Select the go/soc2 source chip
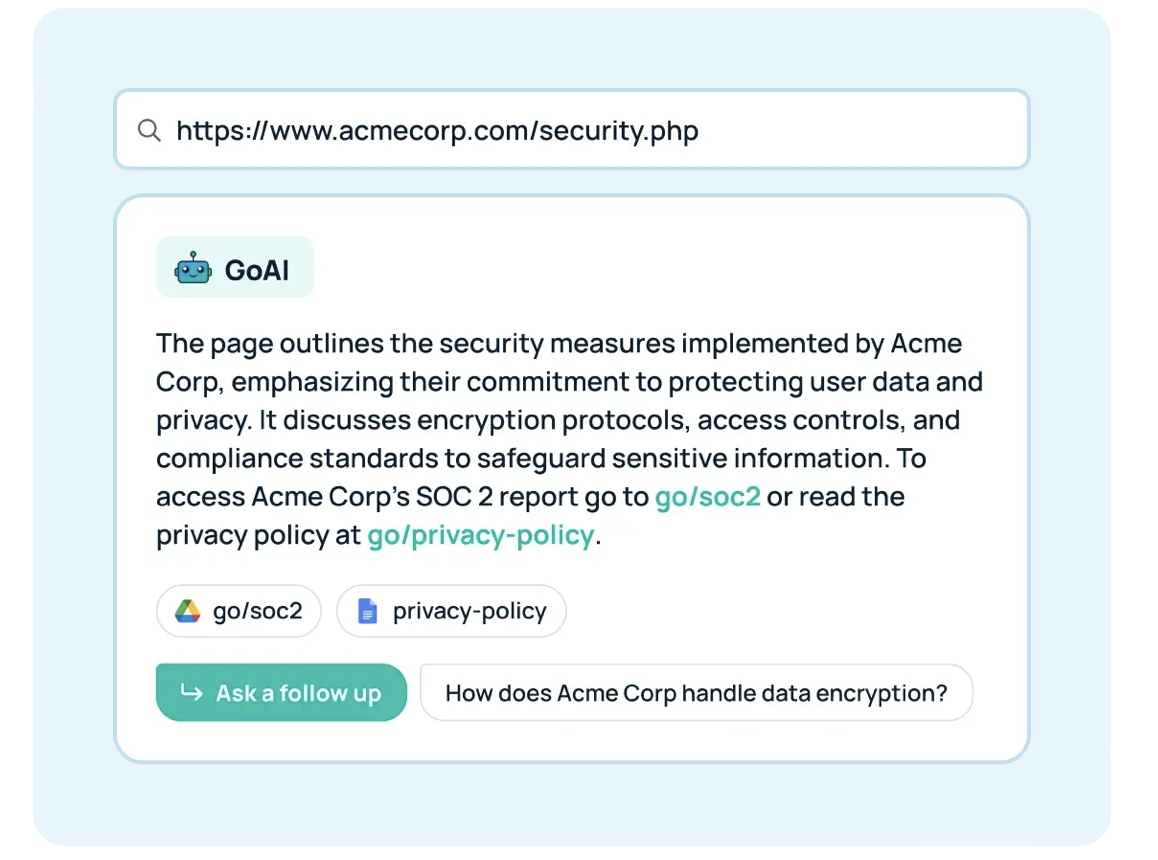This screenshot has width=1158, height=860. (x=239, y=611)
